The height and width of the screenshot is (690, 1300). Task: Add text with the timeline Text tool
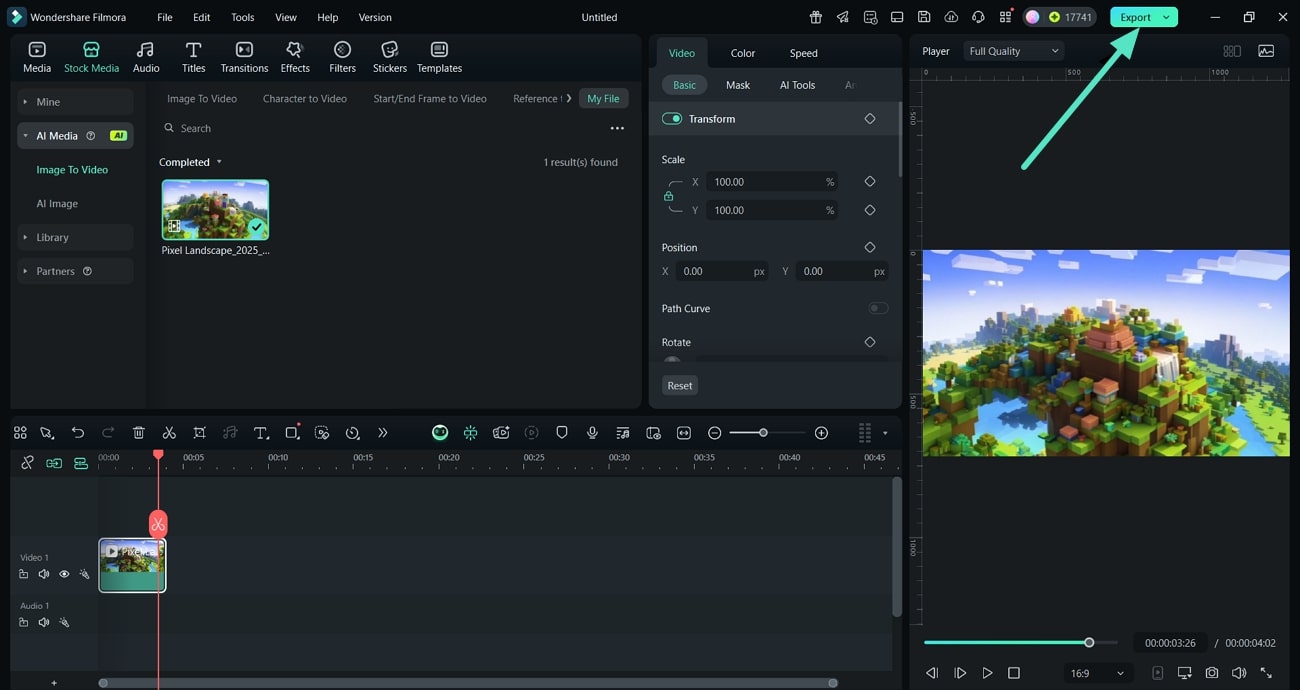point(261,433)
